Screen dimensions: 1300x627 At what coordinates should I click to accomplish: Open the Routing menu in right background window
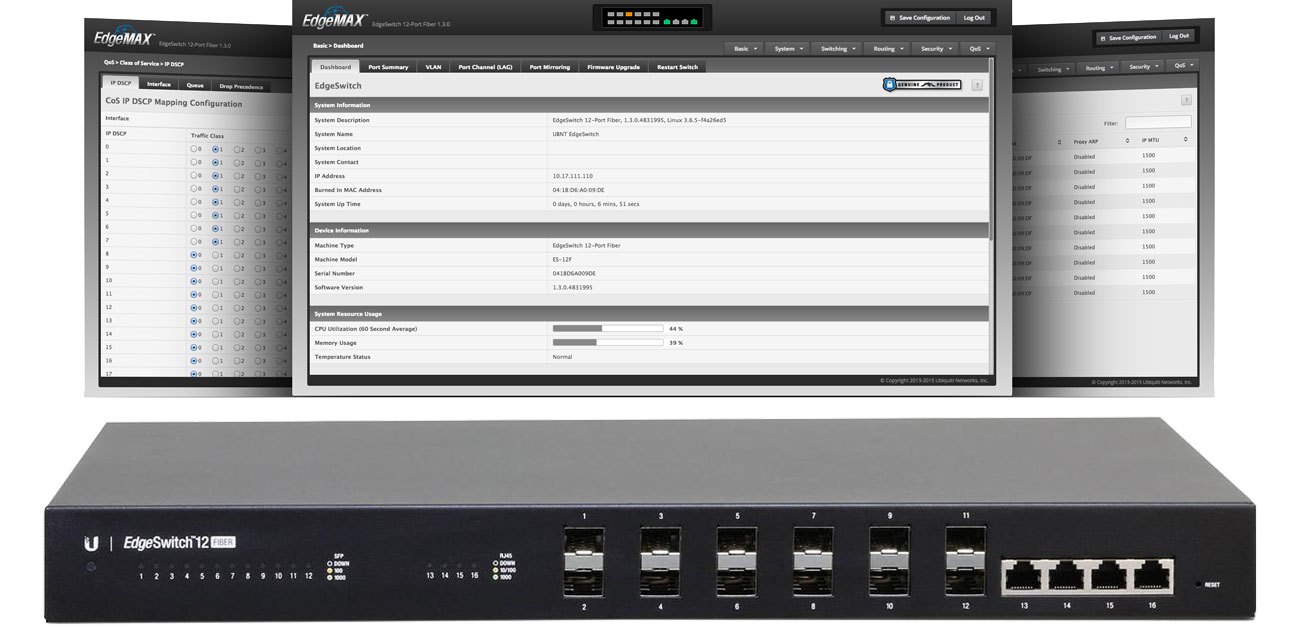(1100, 68)
